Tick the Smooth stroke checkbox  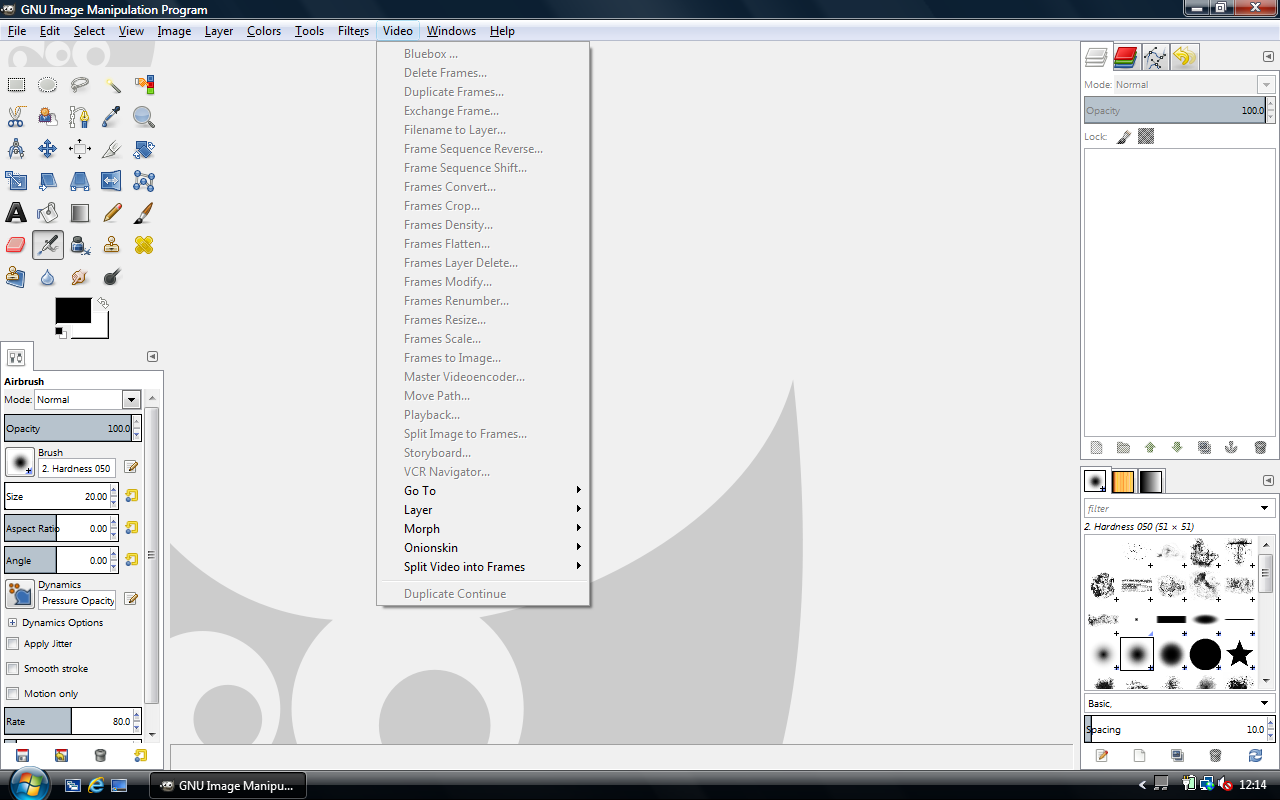(x=13, y=669)
